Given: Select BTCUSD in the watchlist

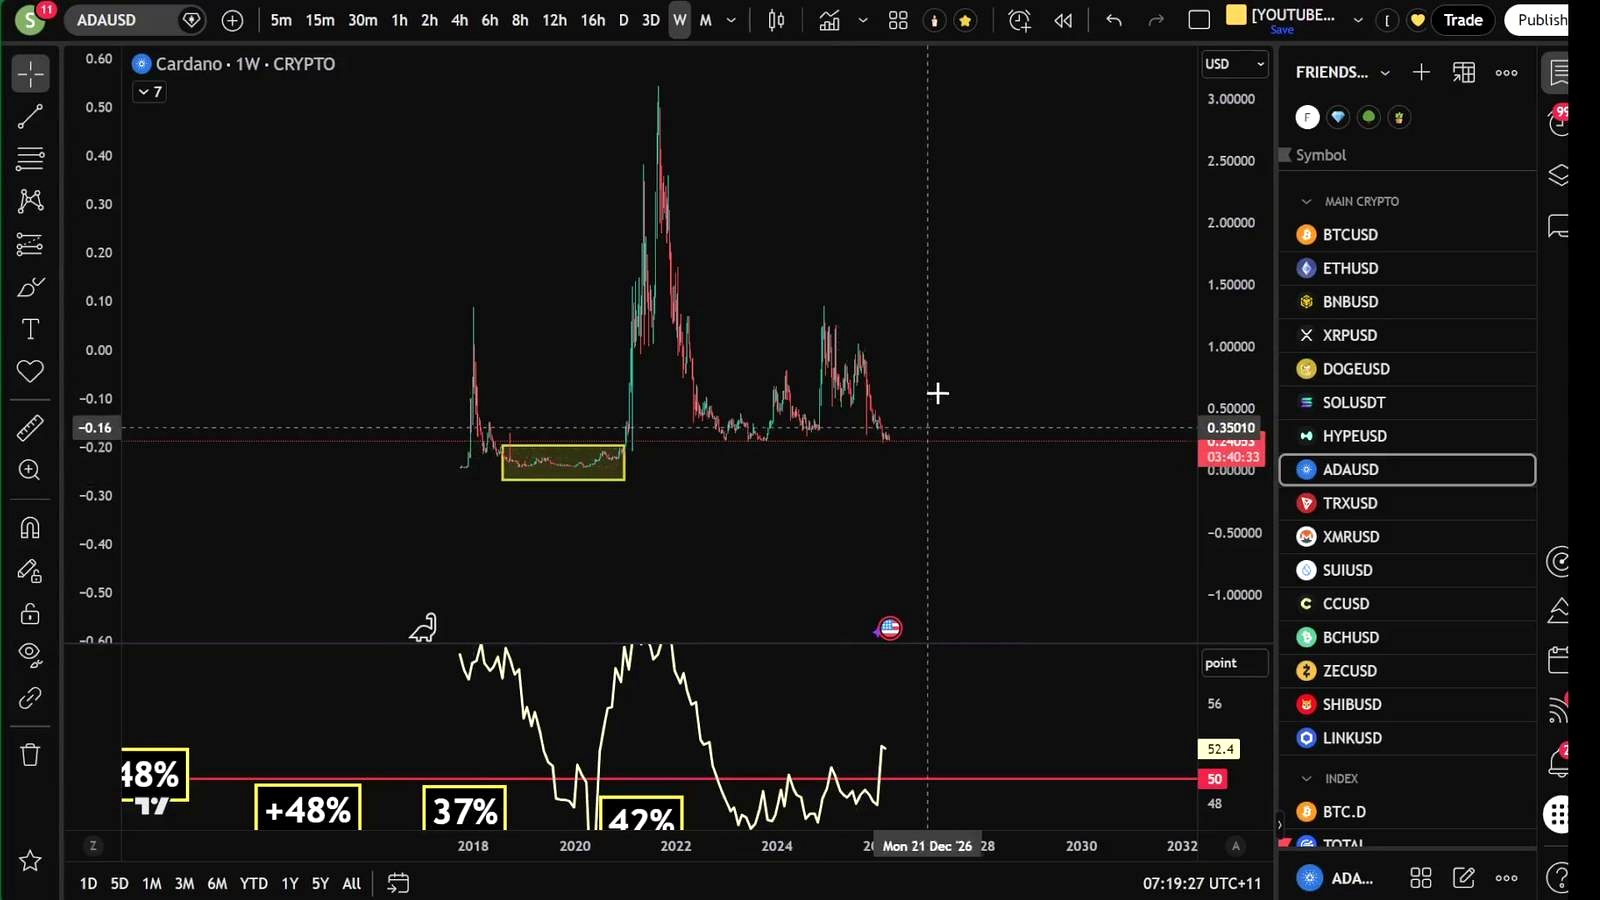Looking at the screenshot, I should 1408,234.
